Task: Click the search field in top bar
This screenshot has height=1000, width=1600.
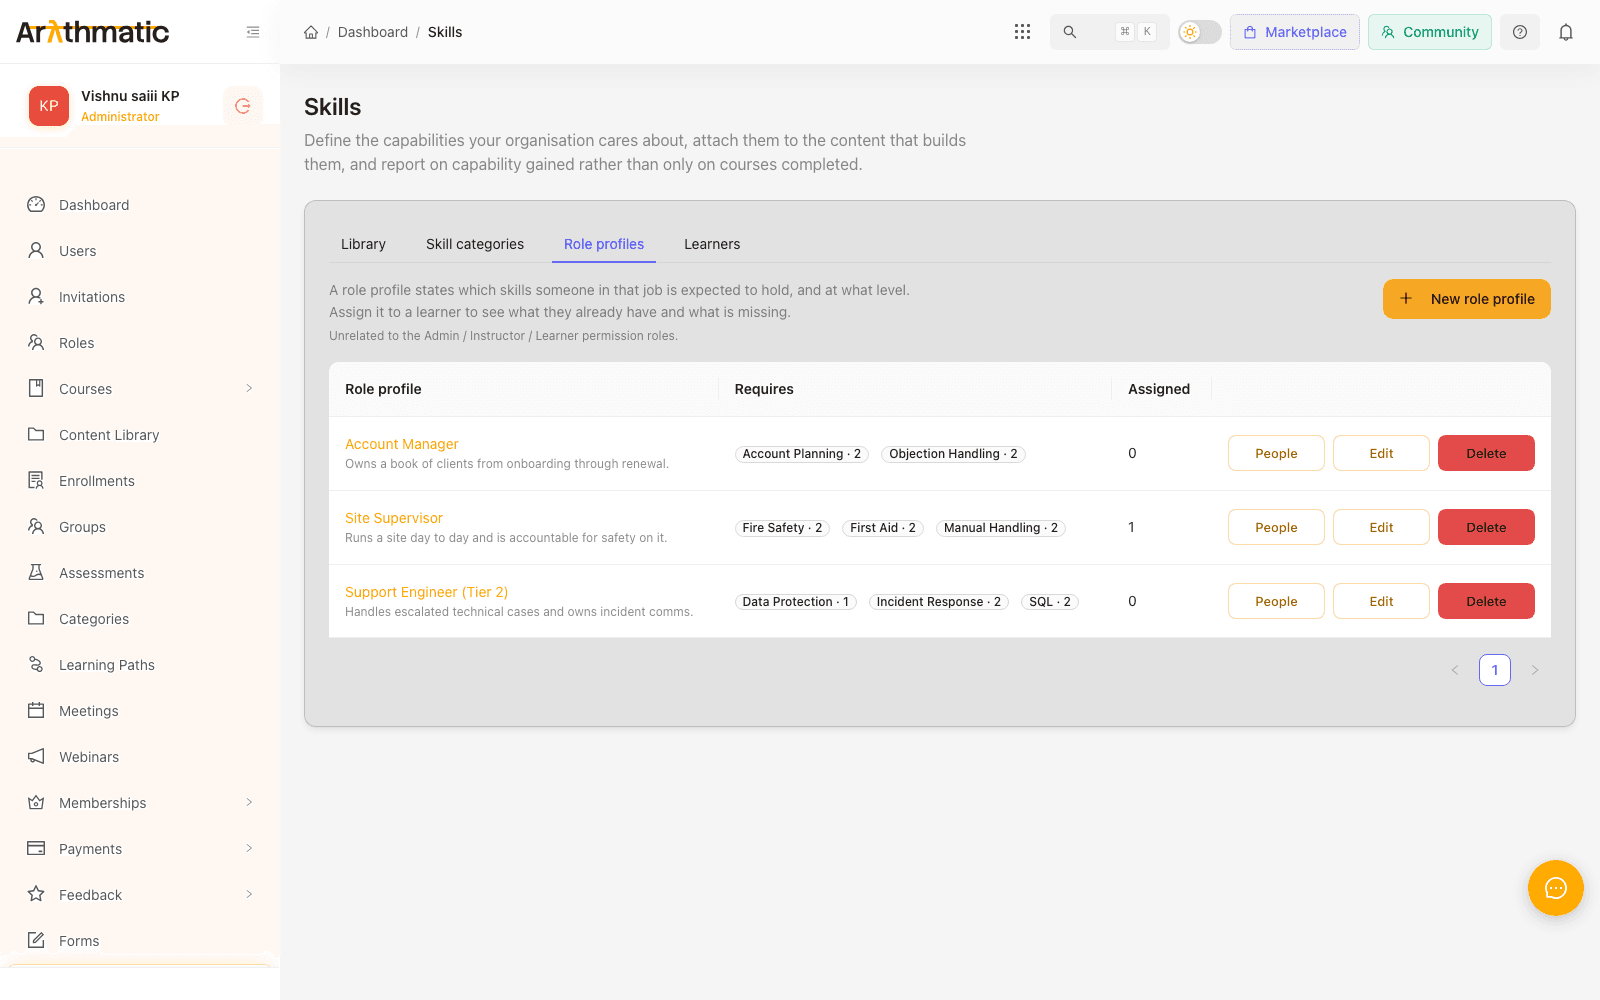Action: 1110,32
